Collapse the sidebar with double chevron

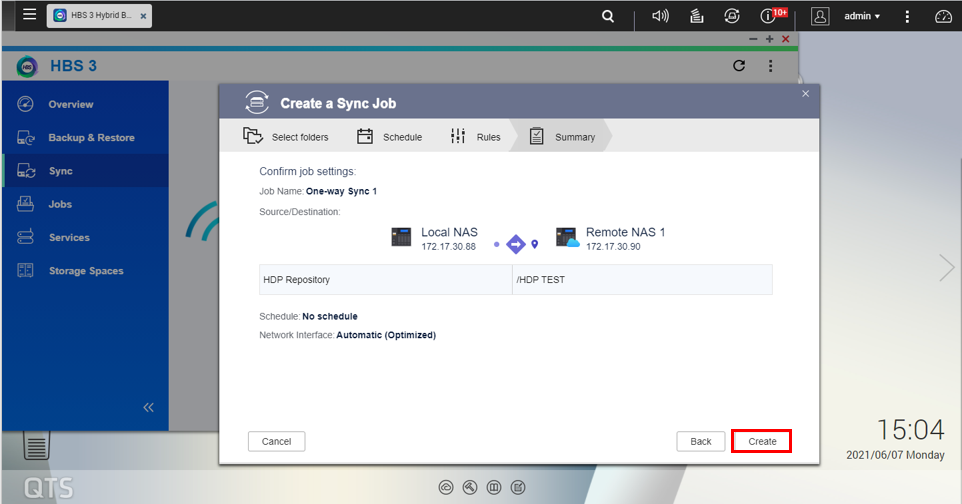pos(148,407)
